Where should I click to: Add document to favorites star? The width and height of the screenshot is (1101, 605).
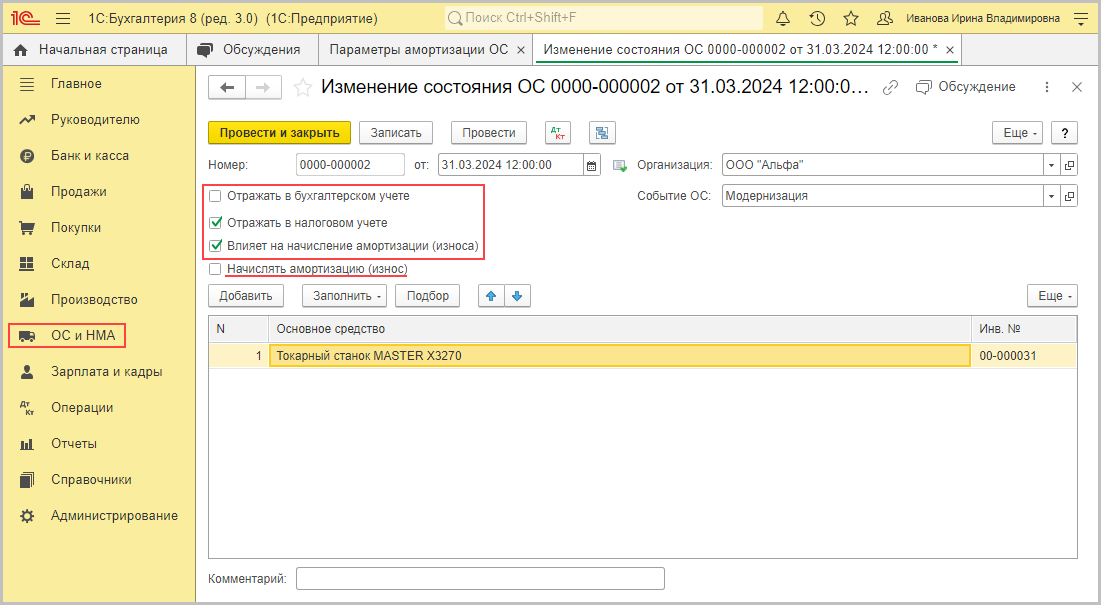pyautogui.click(x=303, y=88)
